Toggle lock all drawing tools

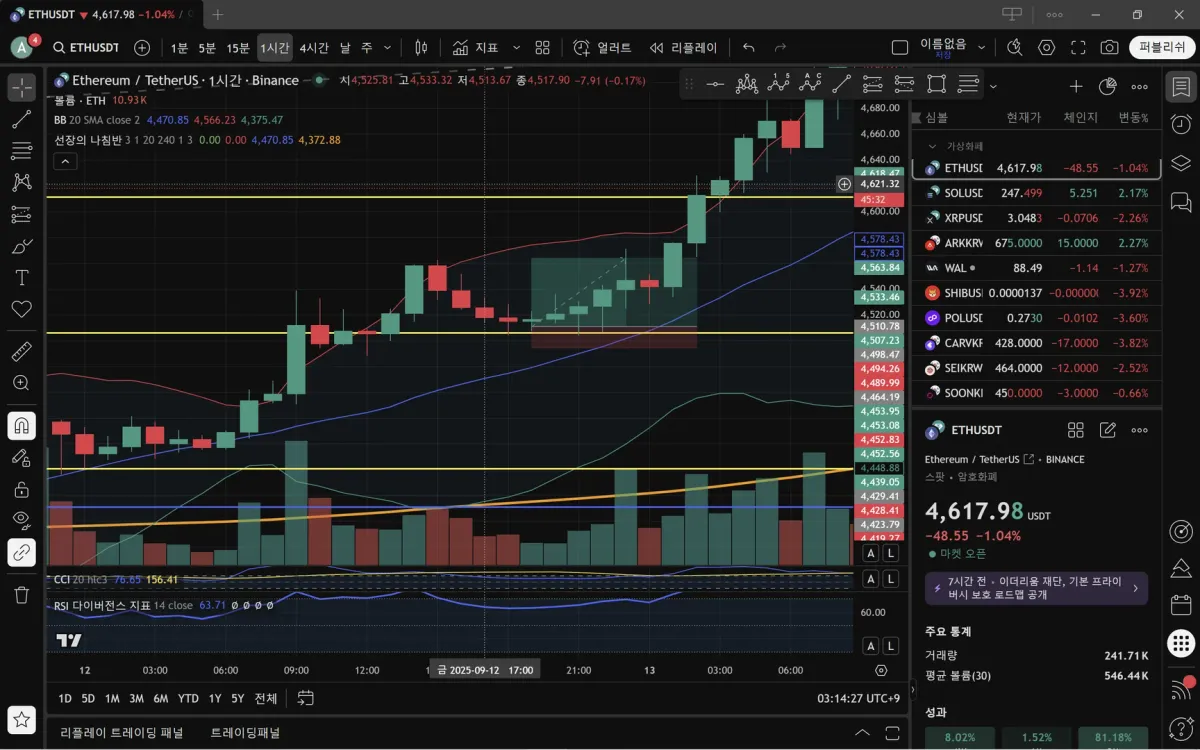21,489
